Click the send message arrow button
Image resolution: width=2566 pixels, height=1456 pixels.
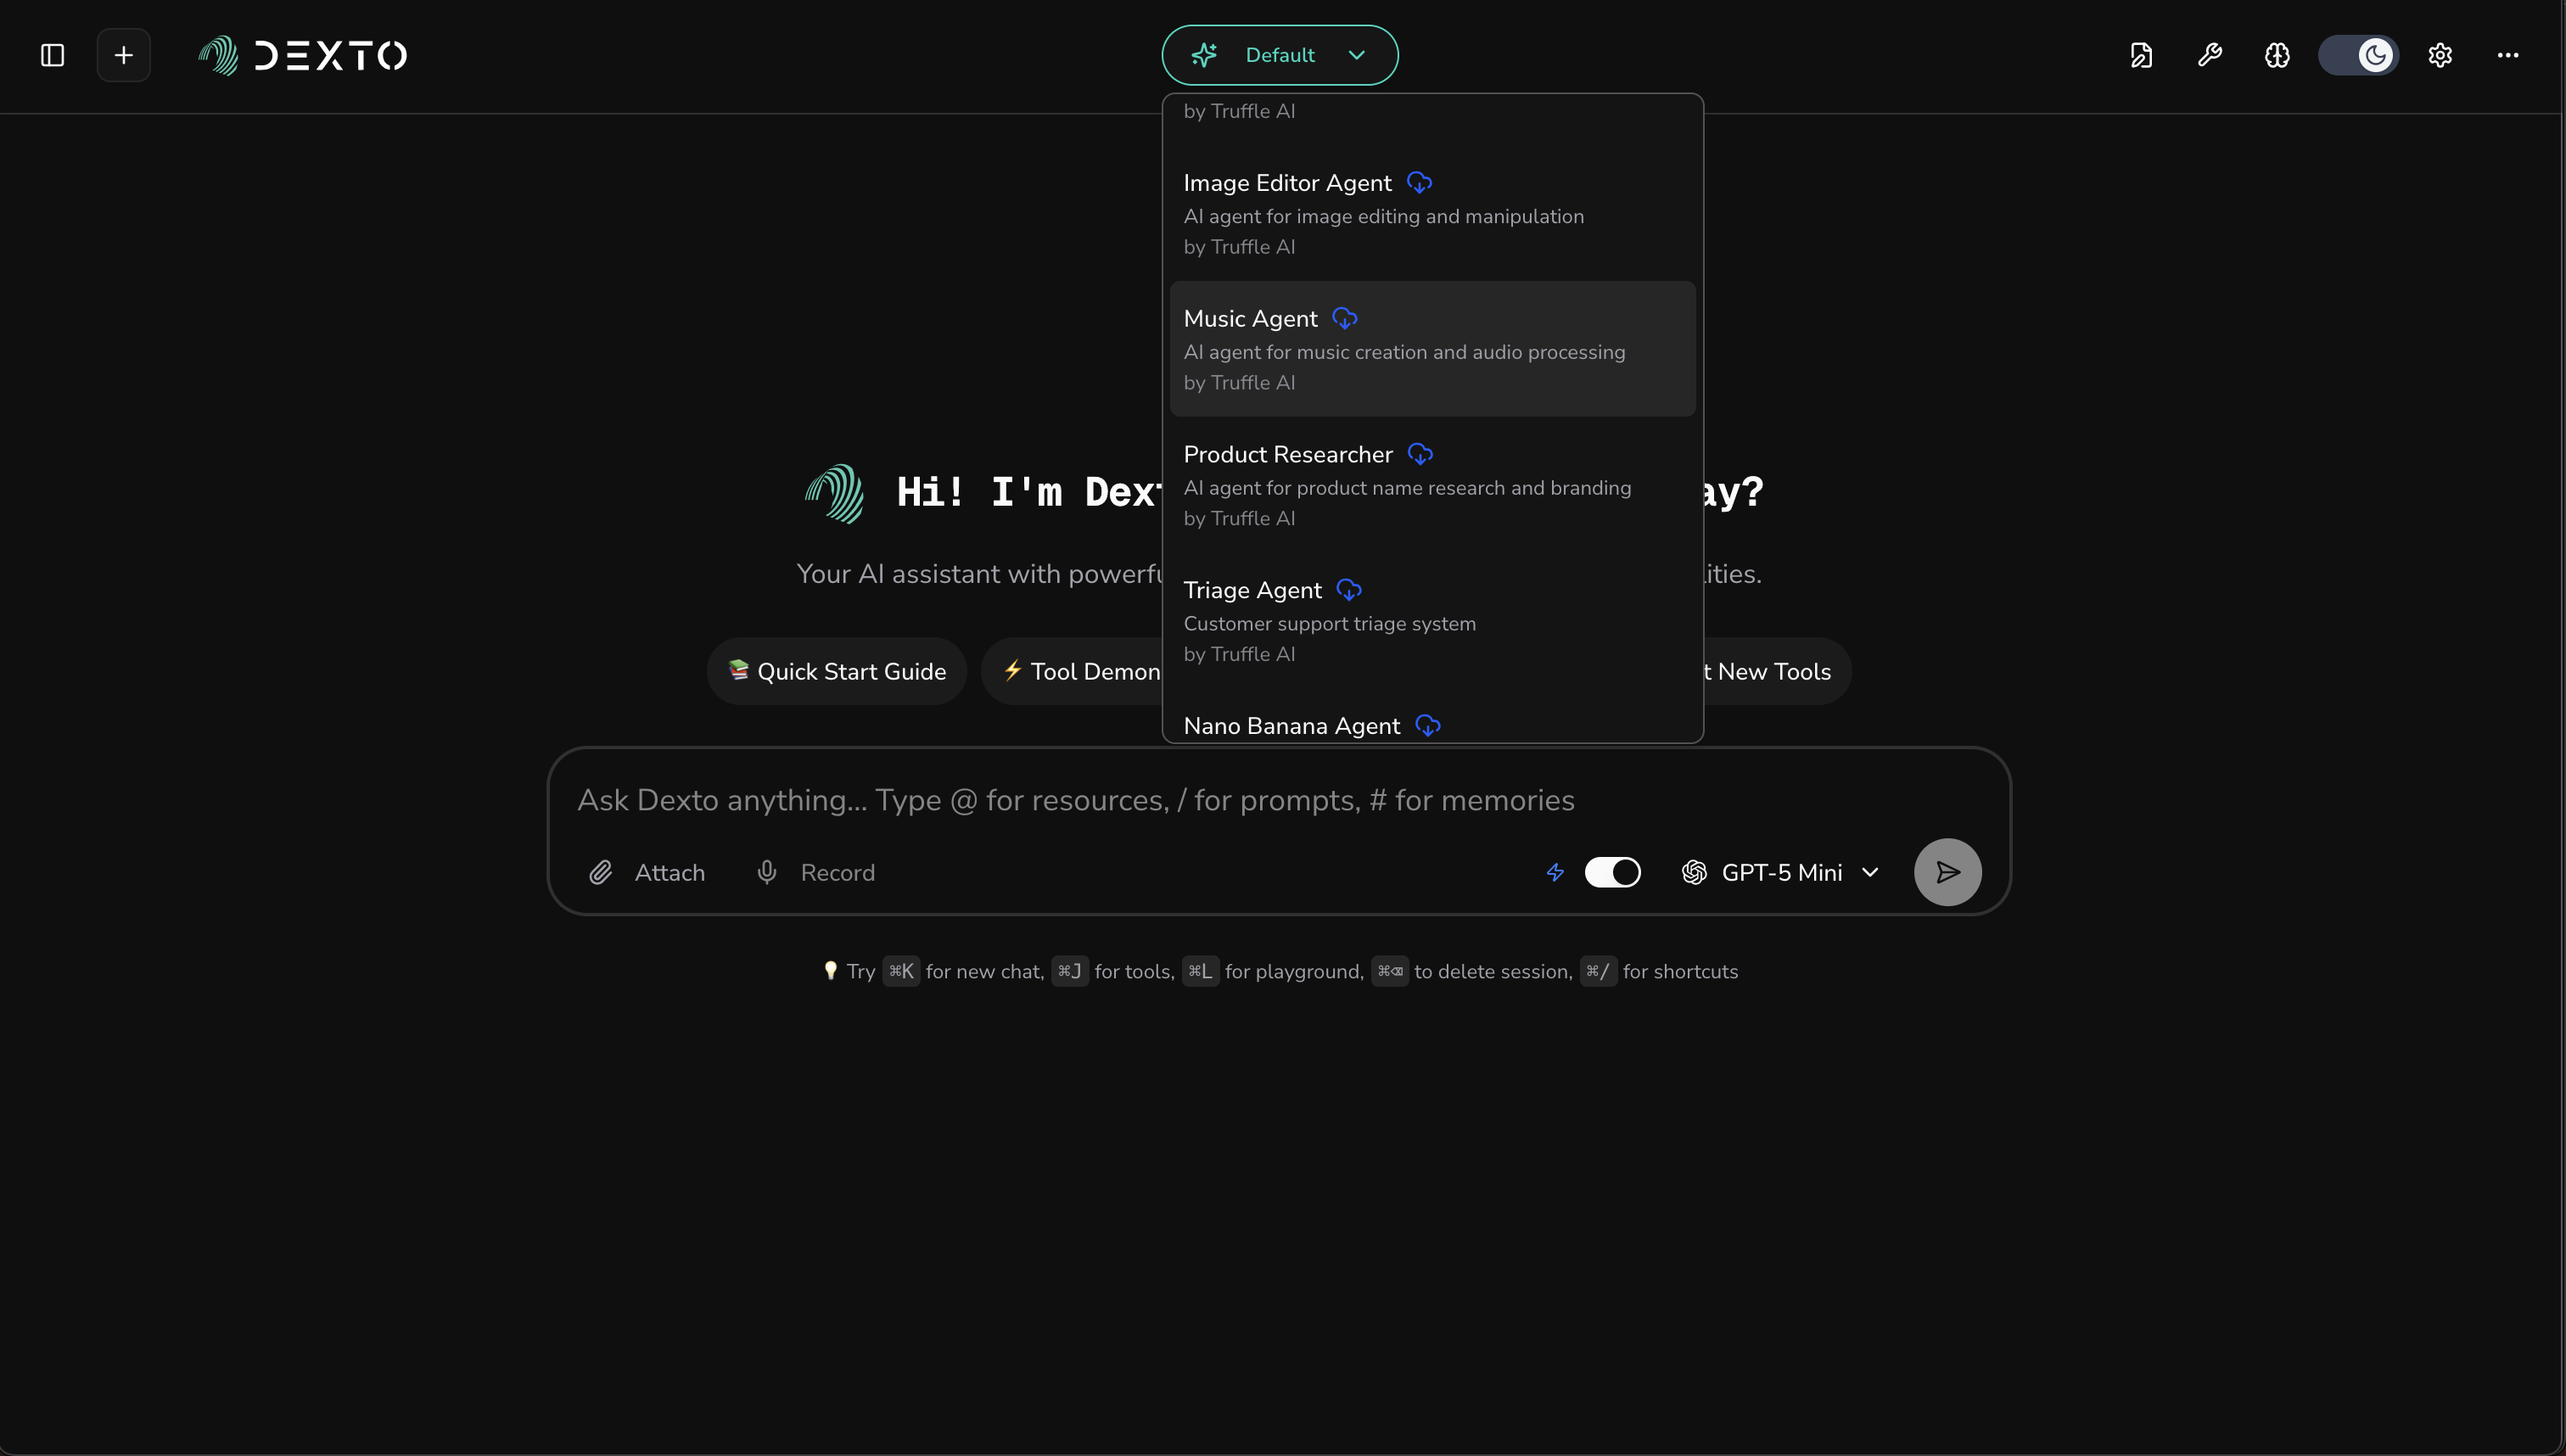pyautogui.click(x=1947, y=872)
